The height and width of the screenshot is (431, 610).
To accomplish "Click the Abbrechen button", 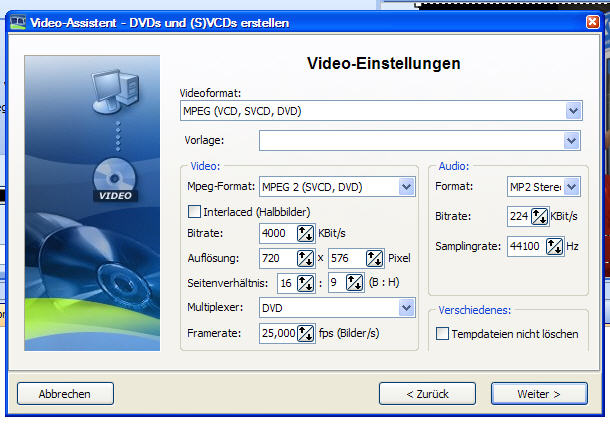I will point(65,394).
